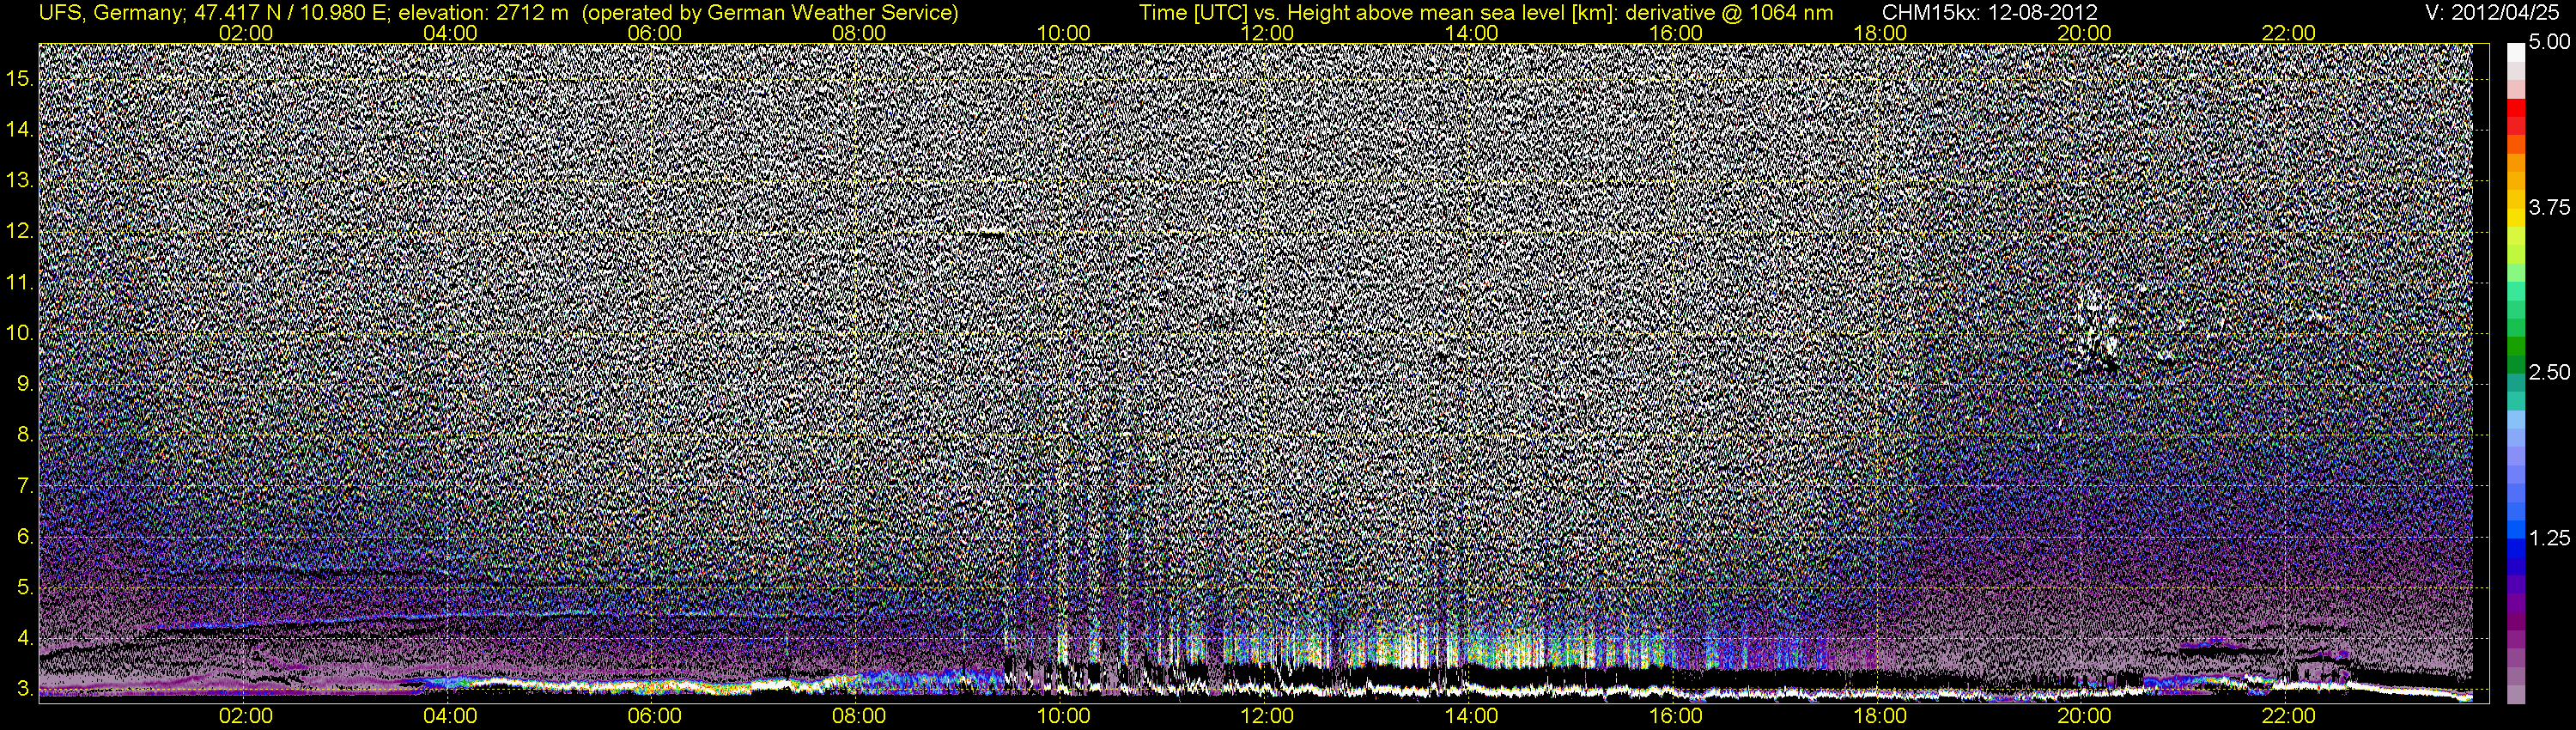The image size is (2576, 730).
Task: Click '16:00' on the upper time axis
Action: click(1676, 33)
